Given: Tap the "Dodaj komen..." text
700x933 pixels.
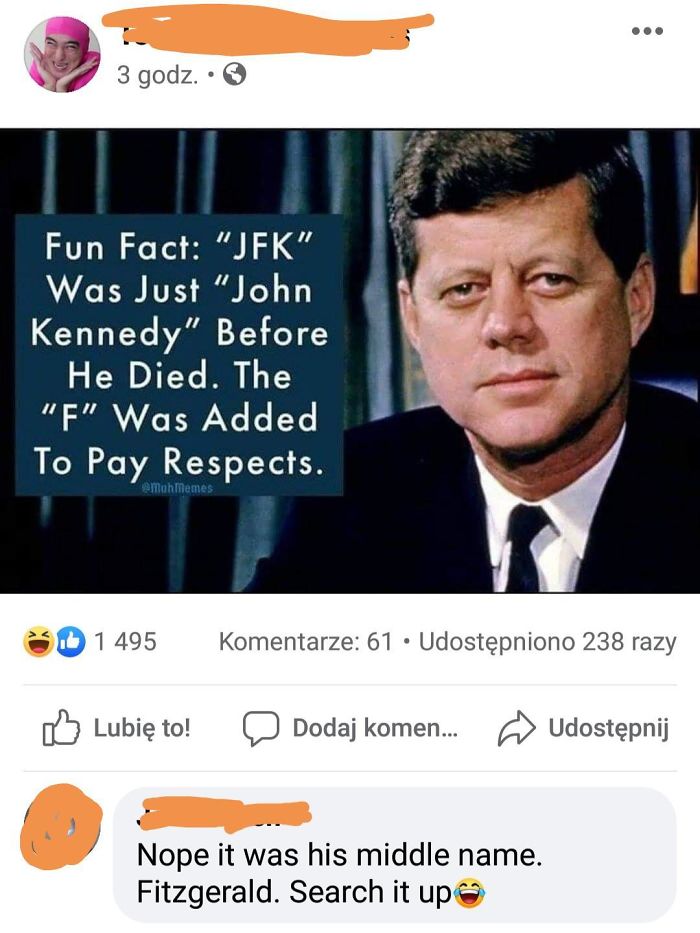Looking at the screenshot, I should (x=376, y=728).
